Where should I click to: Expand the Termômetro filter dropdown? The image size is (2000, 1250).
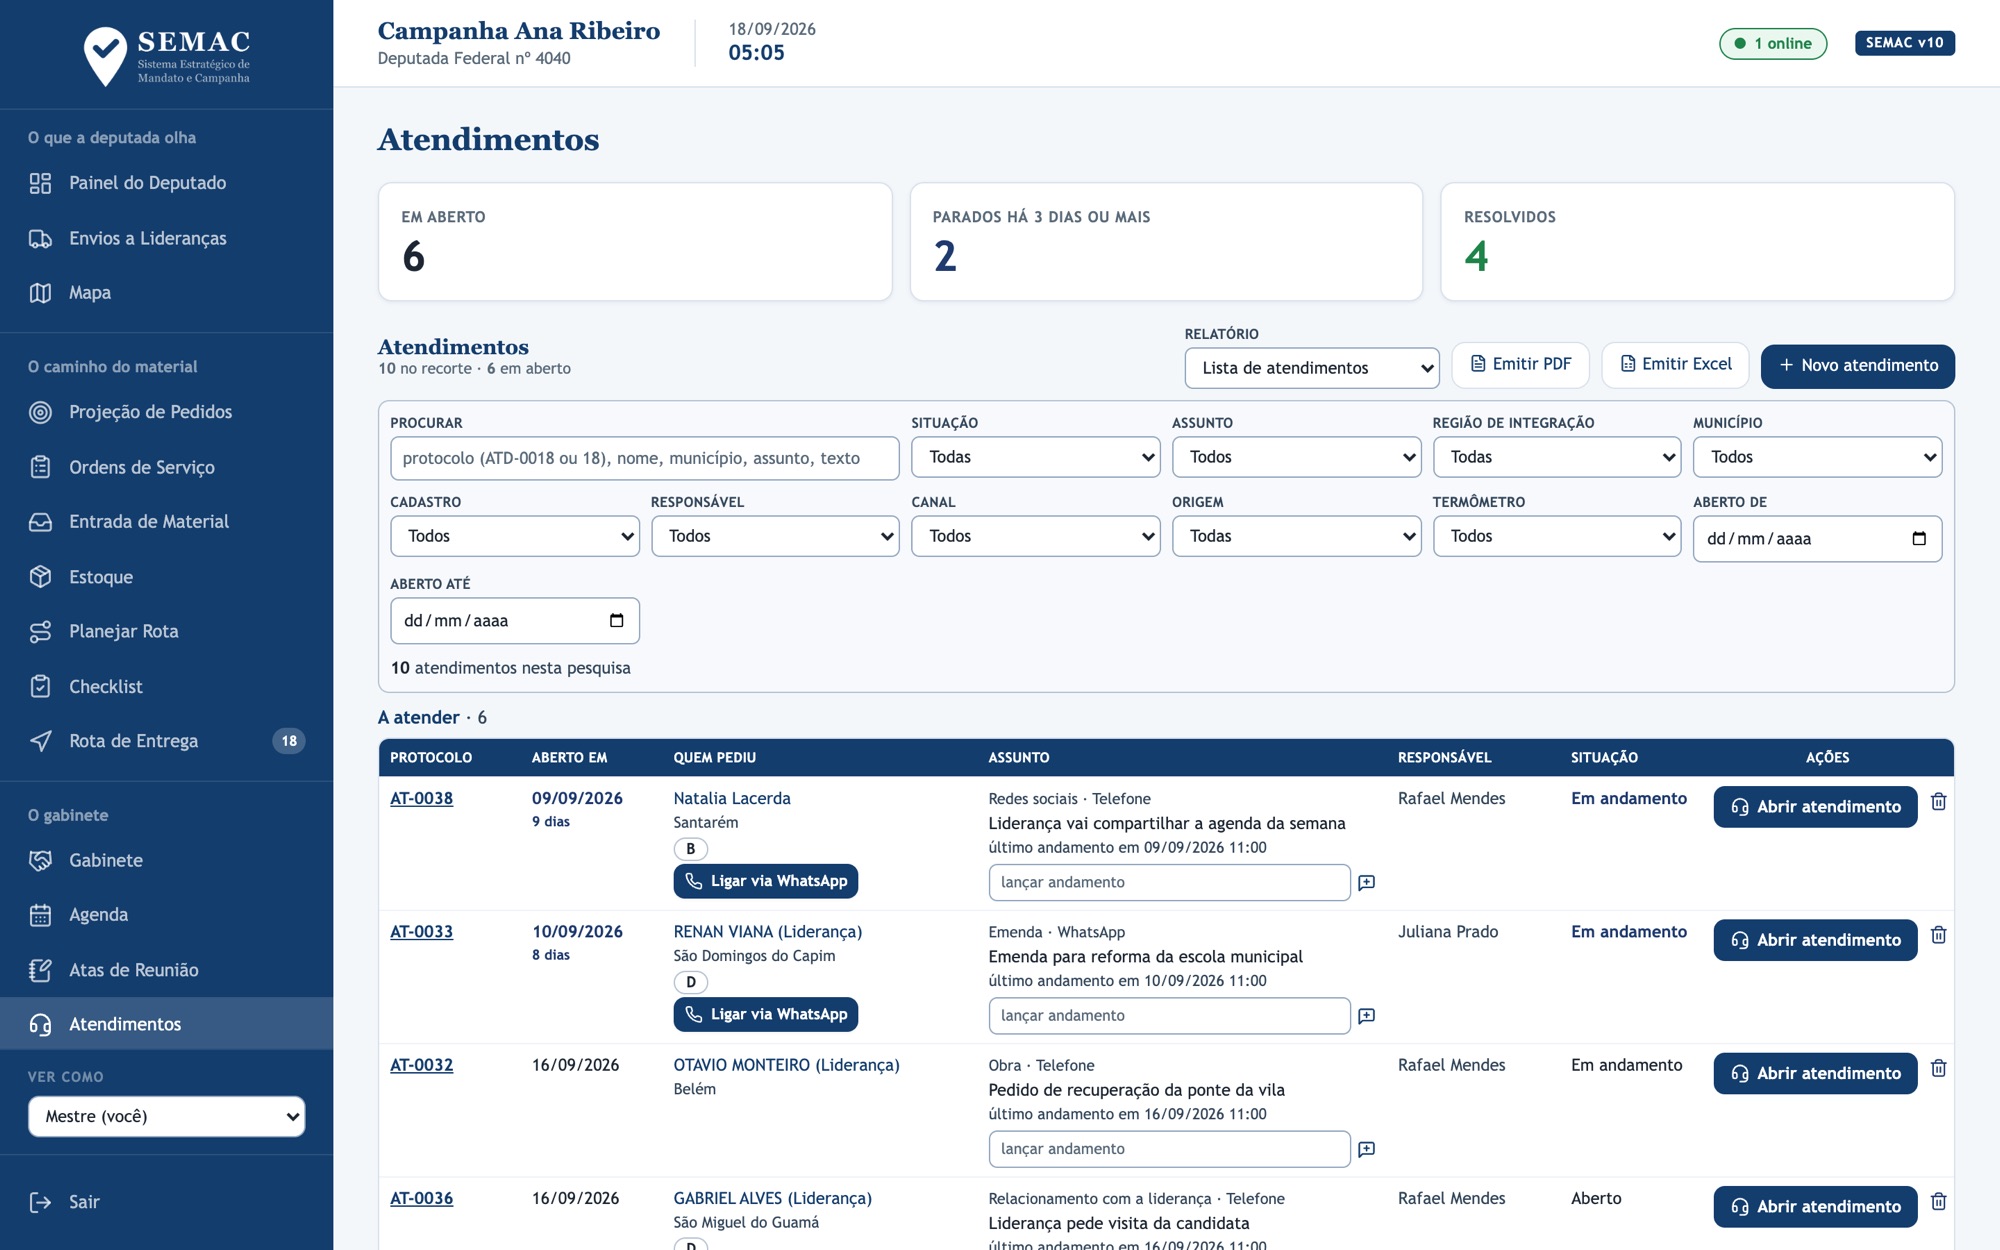tap(1556, 536)
